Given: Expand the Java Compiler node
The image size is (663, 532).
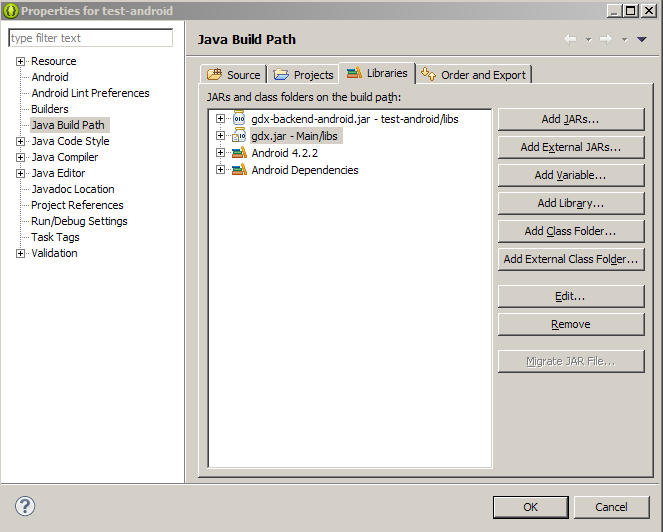Looking at the screenshot, I should coord(20,157).
